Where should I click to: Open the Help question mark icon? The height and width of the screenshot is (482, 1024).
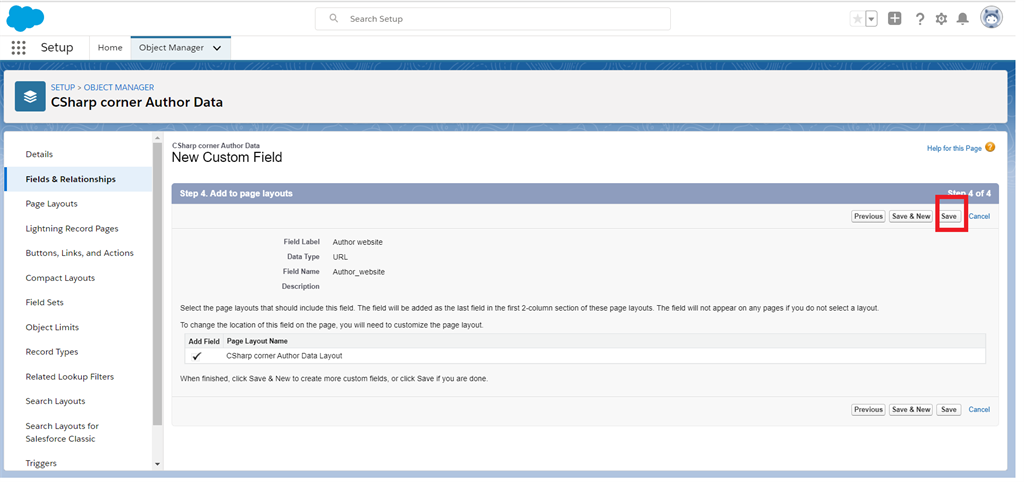click(920, 19)
